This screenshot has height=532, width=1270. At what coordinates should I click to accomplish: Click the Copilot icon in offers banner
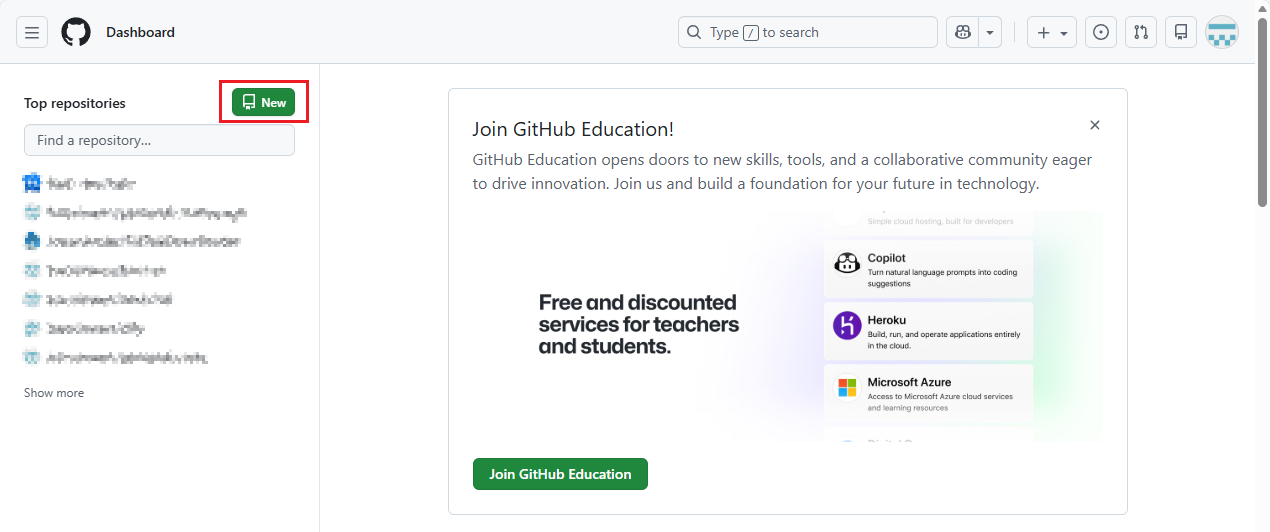click(x=847, y=264)
